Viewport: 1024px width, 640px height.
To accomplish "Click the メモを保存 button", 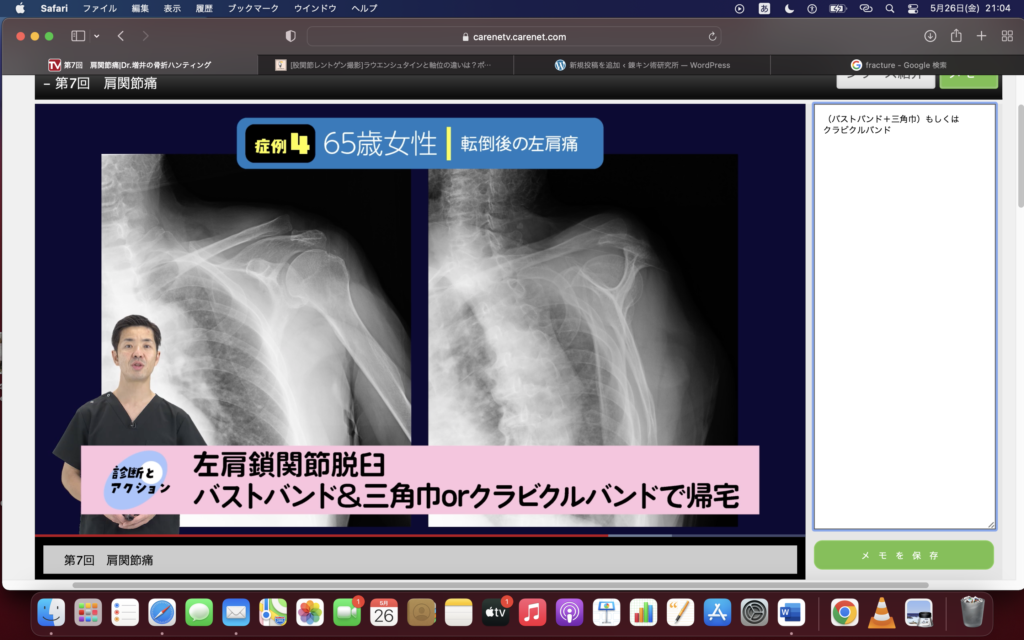I will (x=903, y=555).
